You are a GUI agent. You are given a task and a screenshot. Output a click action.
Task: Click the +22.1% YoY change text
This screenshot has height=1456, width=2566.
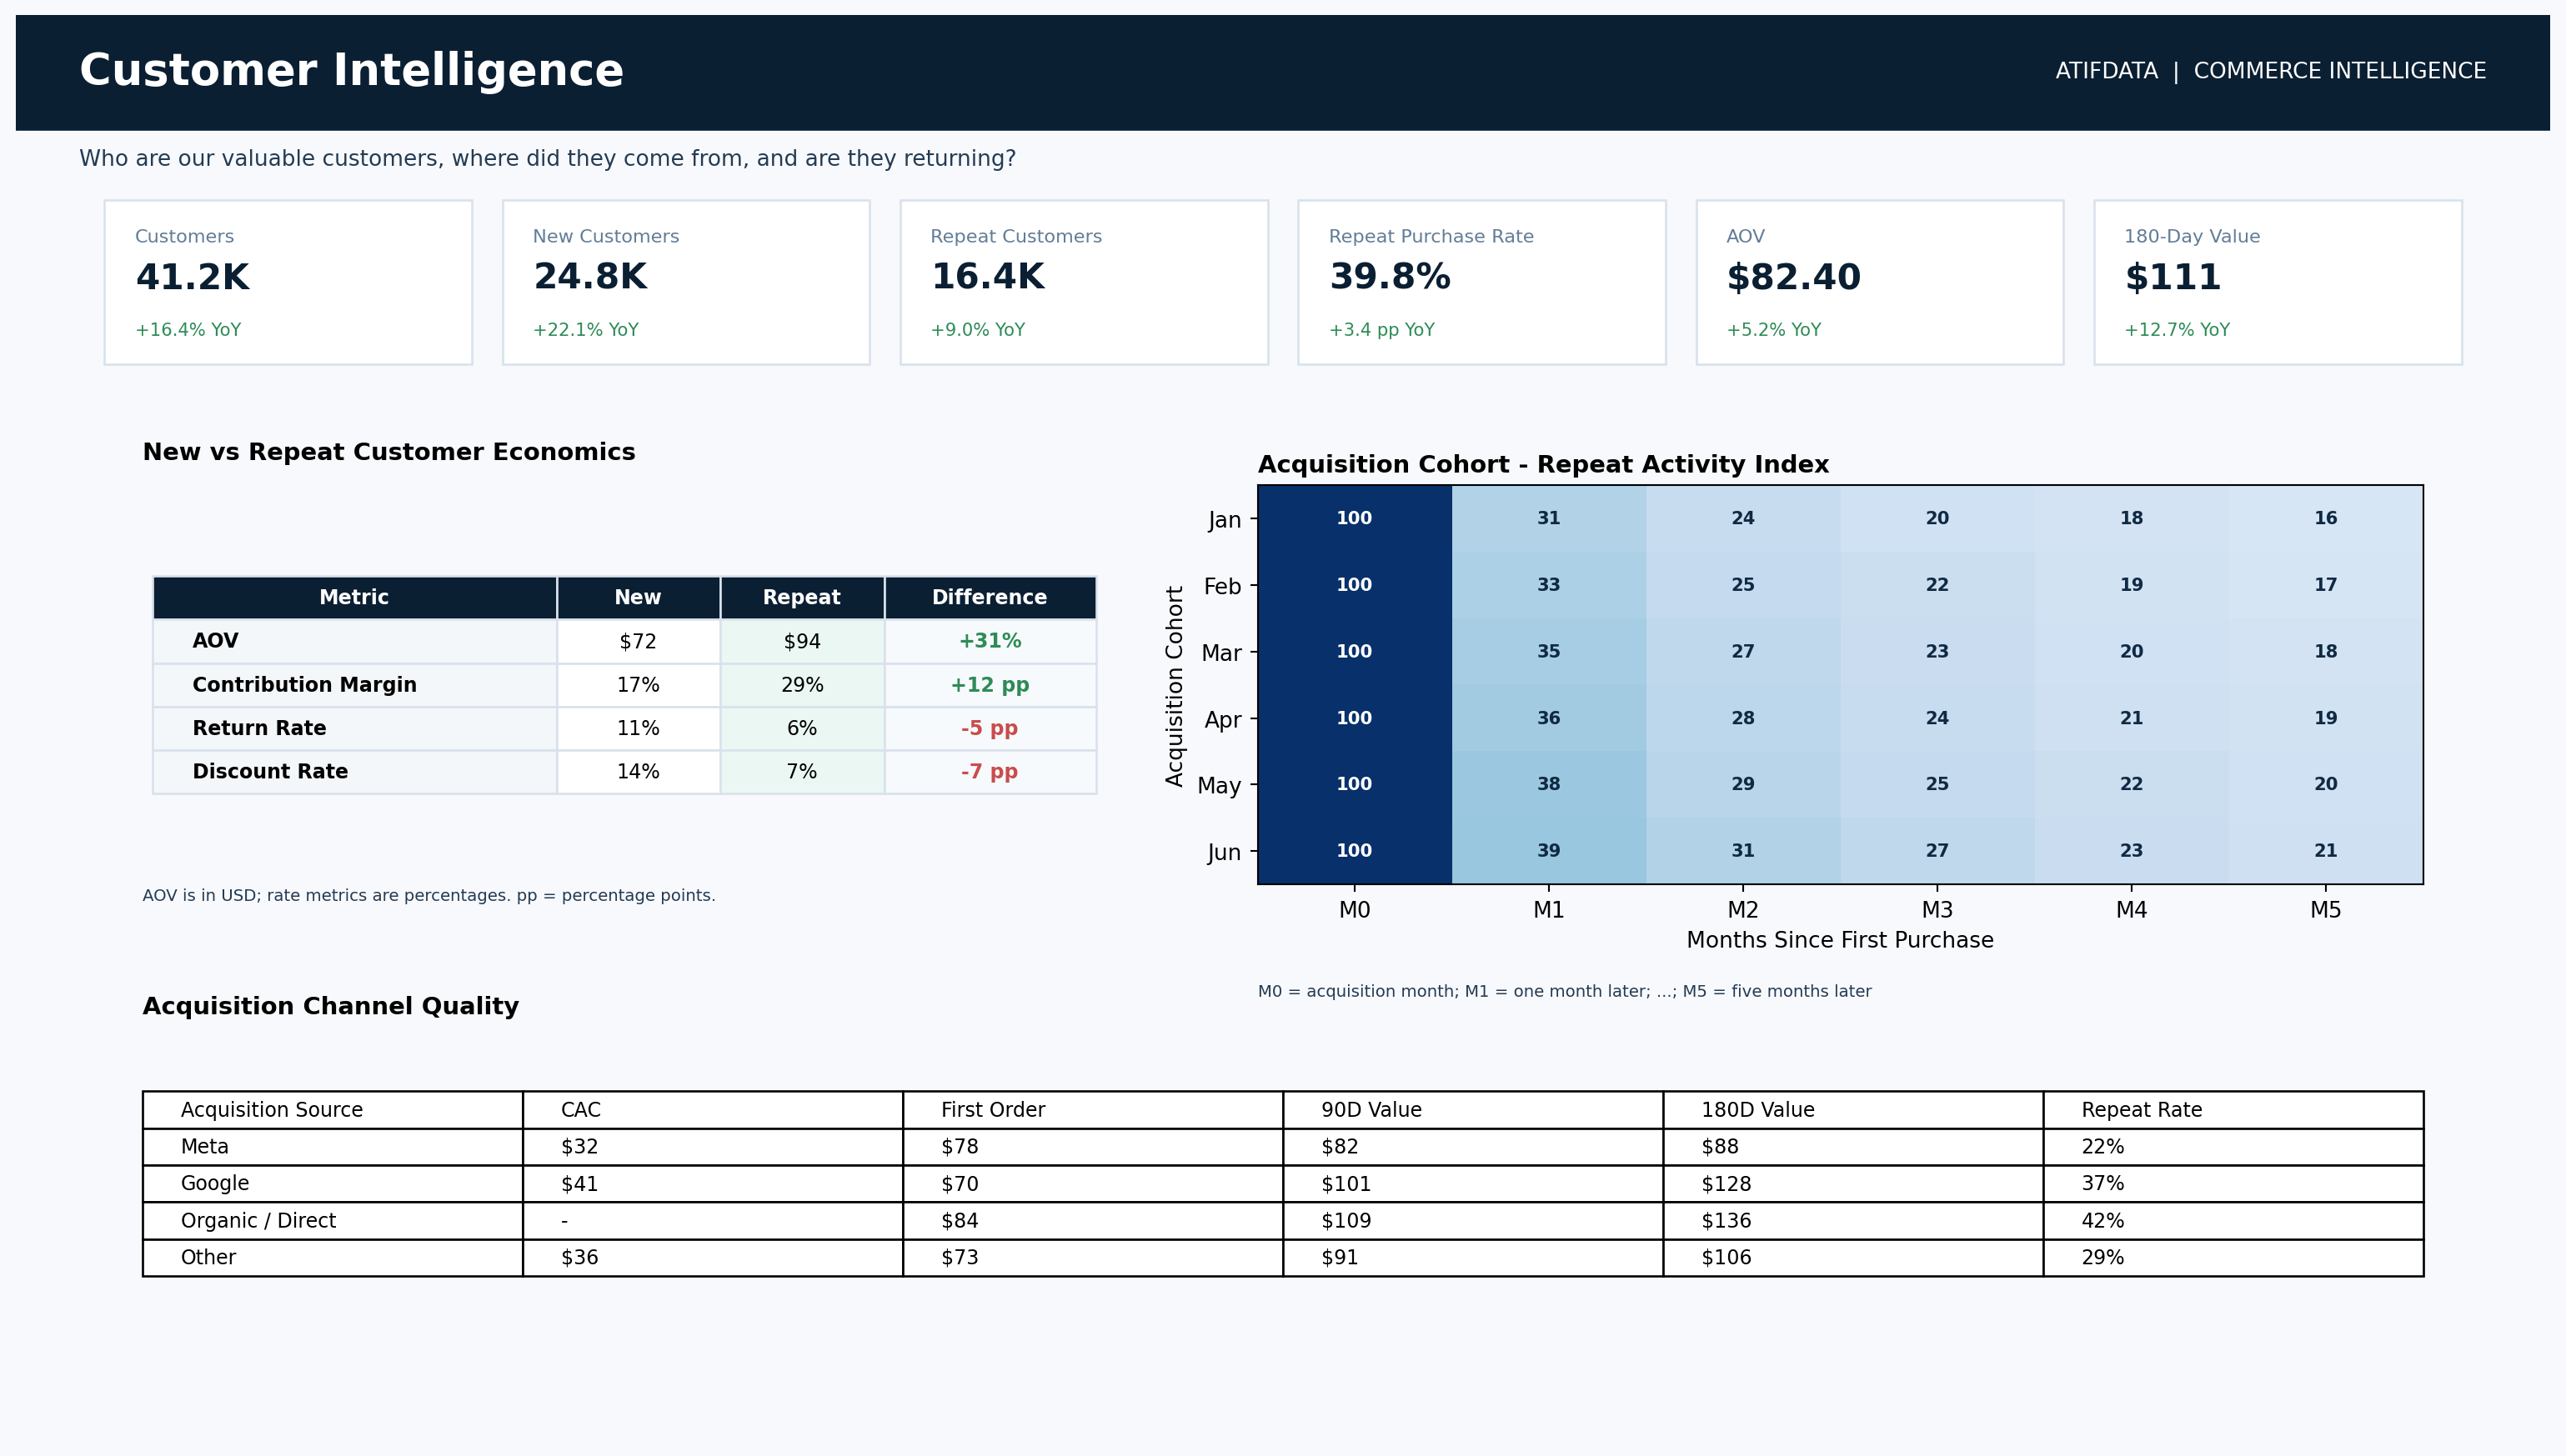click(585, 330)
